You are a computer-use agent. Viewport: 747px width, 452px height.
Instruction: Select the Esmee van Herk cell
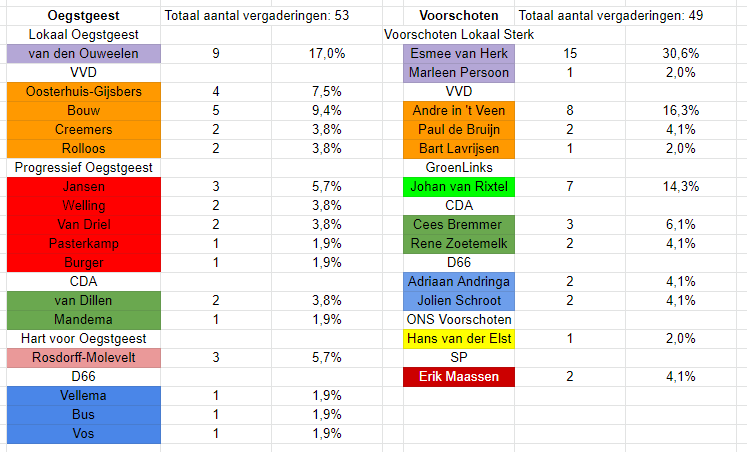click(459, 53)
